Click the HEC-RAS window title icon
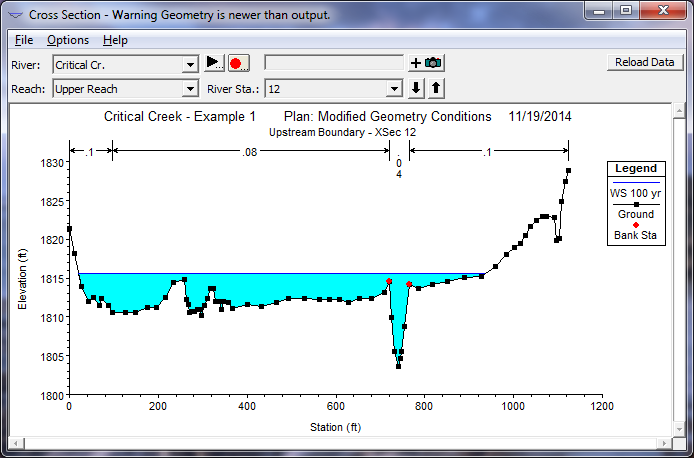This screenshot has height=458, width=694. pos(15,13)
